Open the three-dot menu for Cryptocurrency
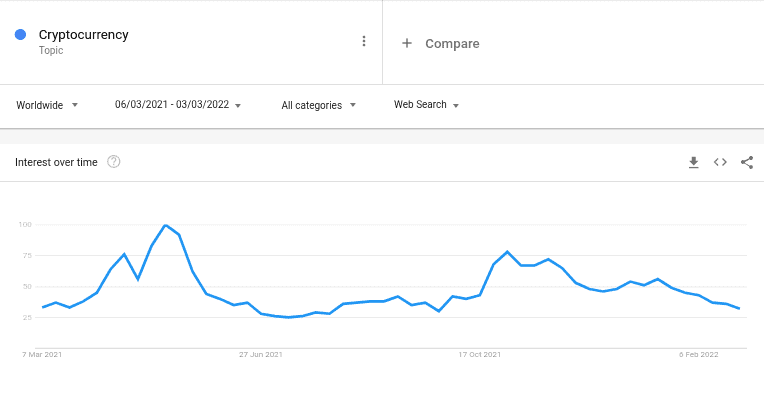Image resolution: width=764 pixels, height=402 pixels. coord(363,41)
